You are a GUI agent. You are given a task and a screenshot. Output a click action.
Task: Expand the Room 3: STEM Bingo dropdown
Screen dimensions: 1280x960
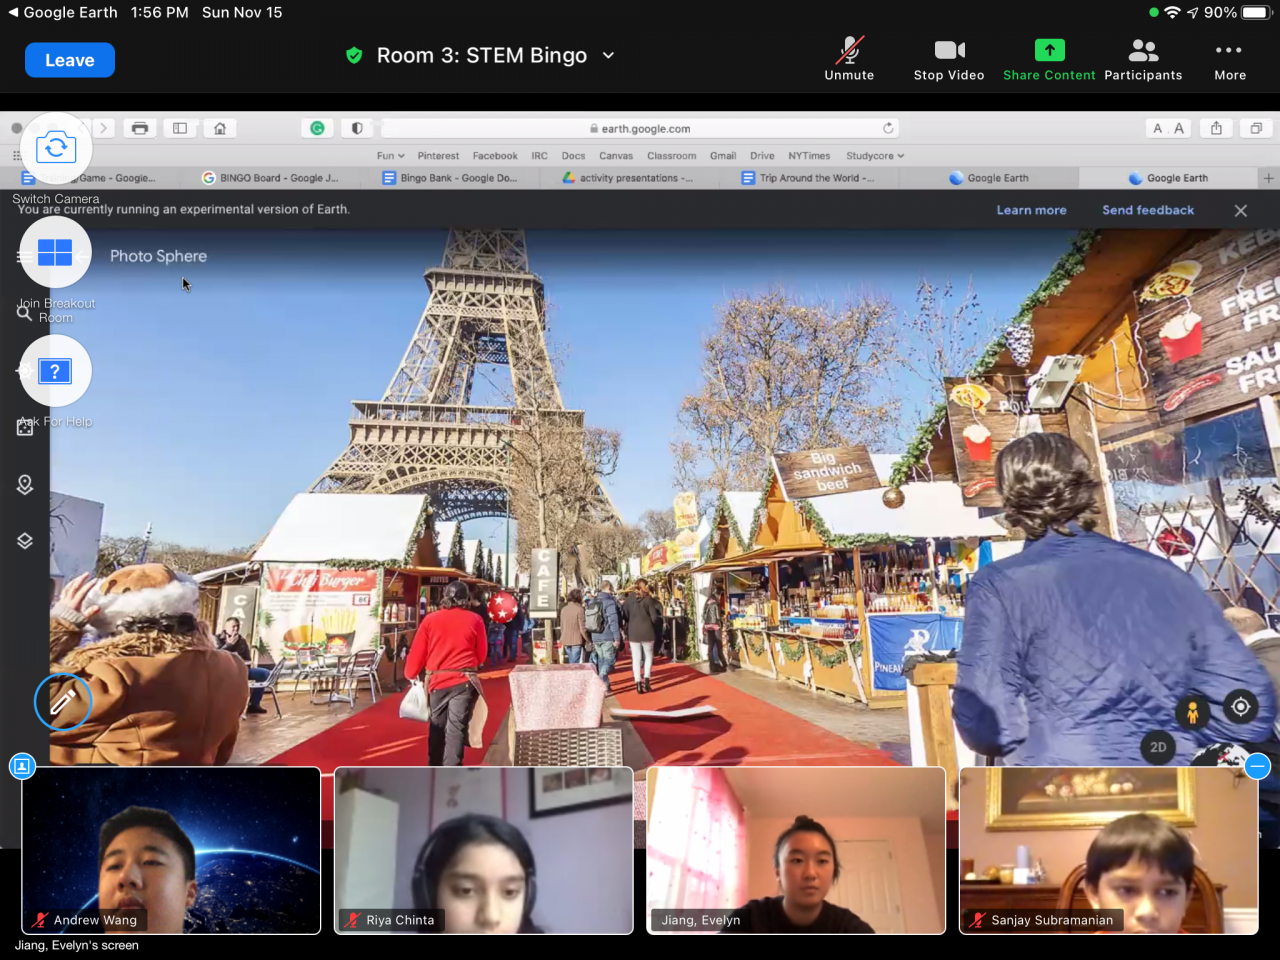point(608,56)
